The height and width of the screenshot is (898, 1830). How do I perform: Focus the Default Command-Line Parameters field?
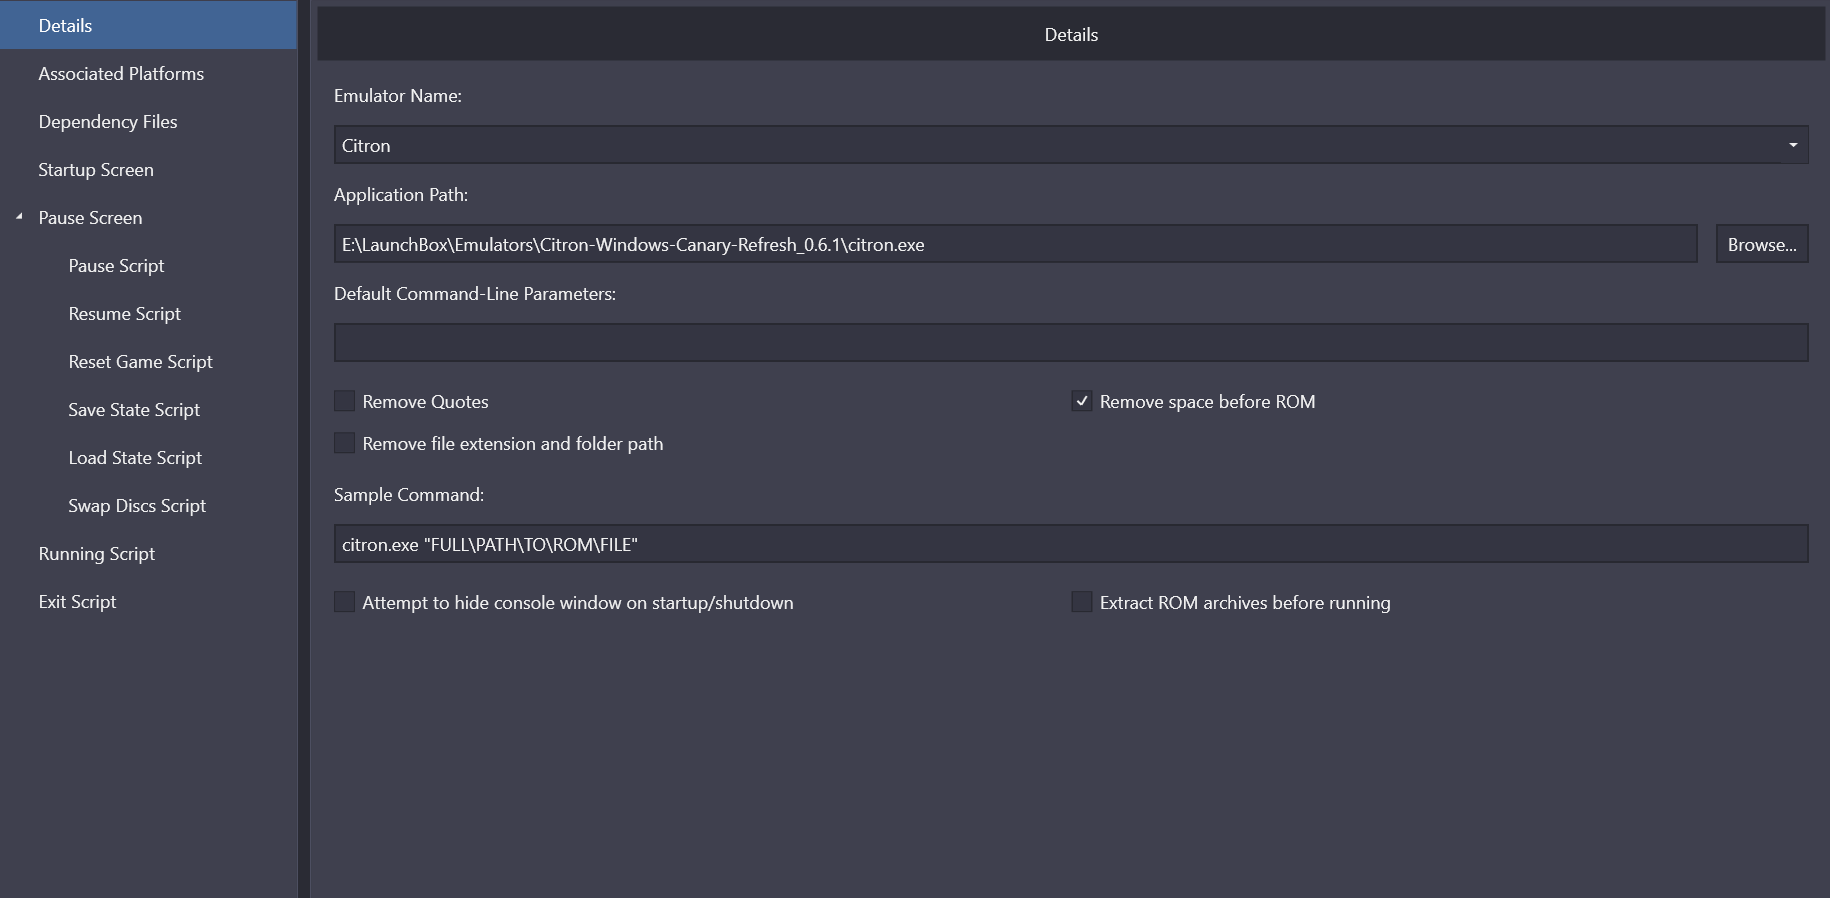click(x=1071, y=343)
